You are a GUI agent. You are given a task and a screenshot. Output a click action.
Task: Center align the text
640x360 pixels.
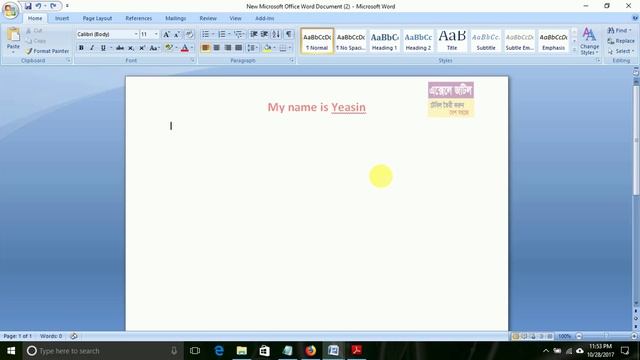pos(216,48)
